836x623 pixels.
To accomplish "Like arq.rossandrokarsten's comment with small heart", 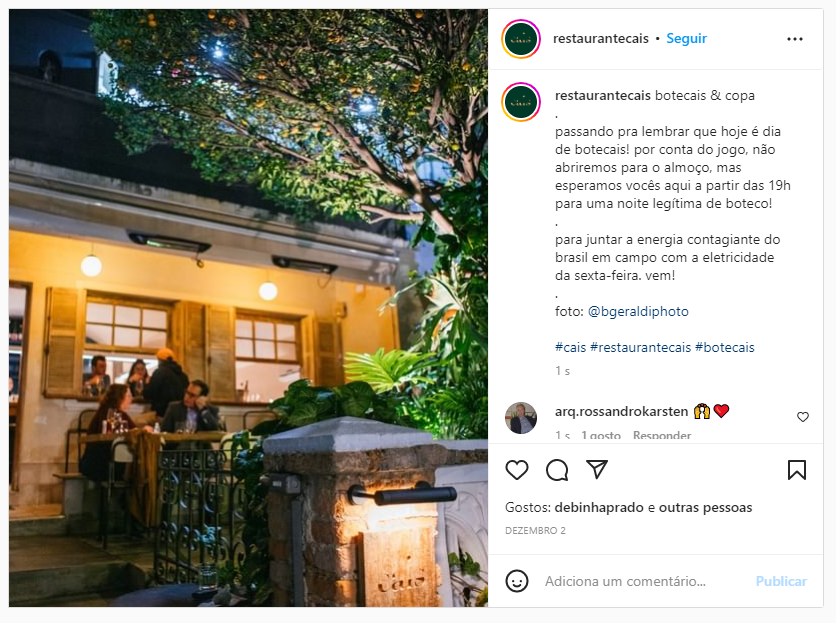I will point(802,417).
